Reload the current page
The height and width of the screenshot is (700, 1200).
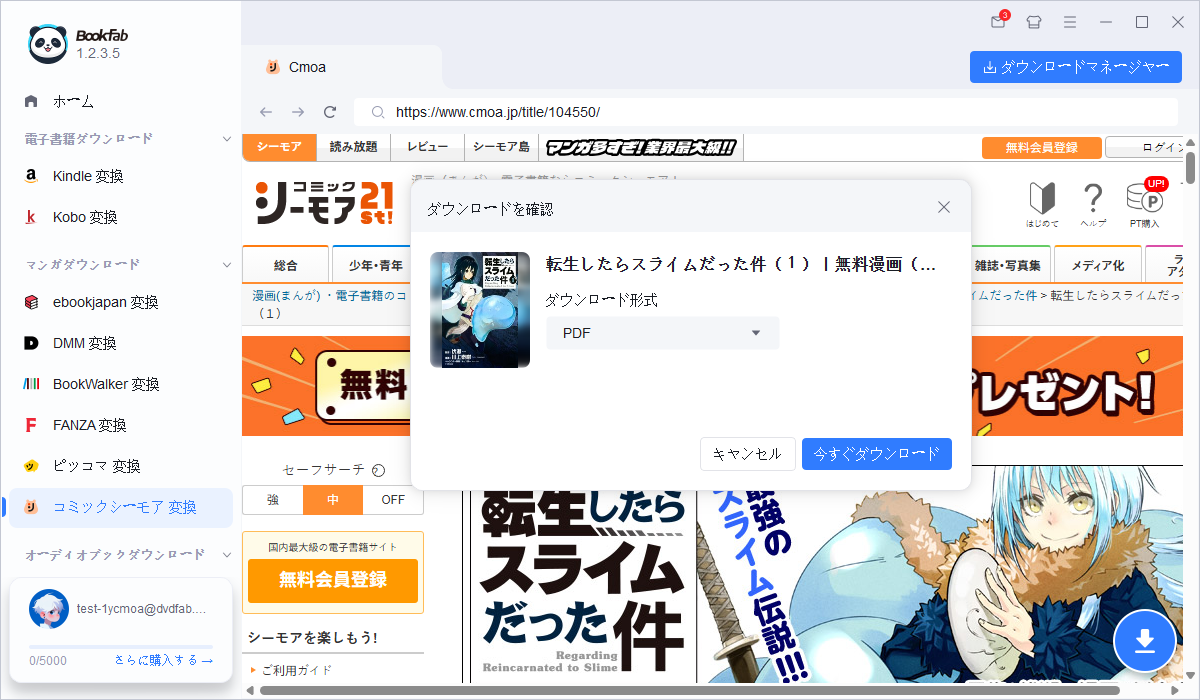(x=330, y=112)
